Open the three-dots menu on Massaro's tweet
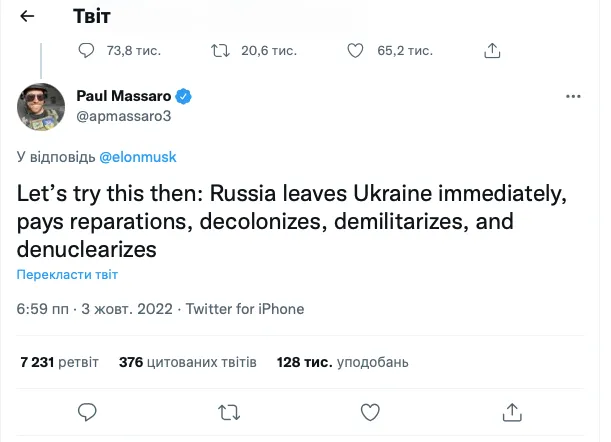Image resolution: width=611 pixels, height=442 pixels. [x=573, y=97]
